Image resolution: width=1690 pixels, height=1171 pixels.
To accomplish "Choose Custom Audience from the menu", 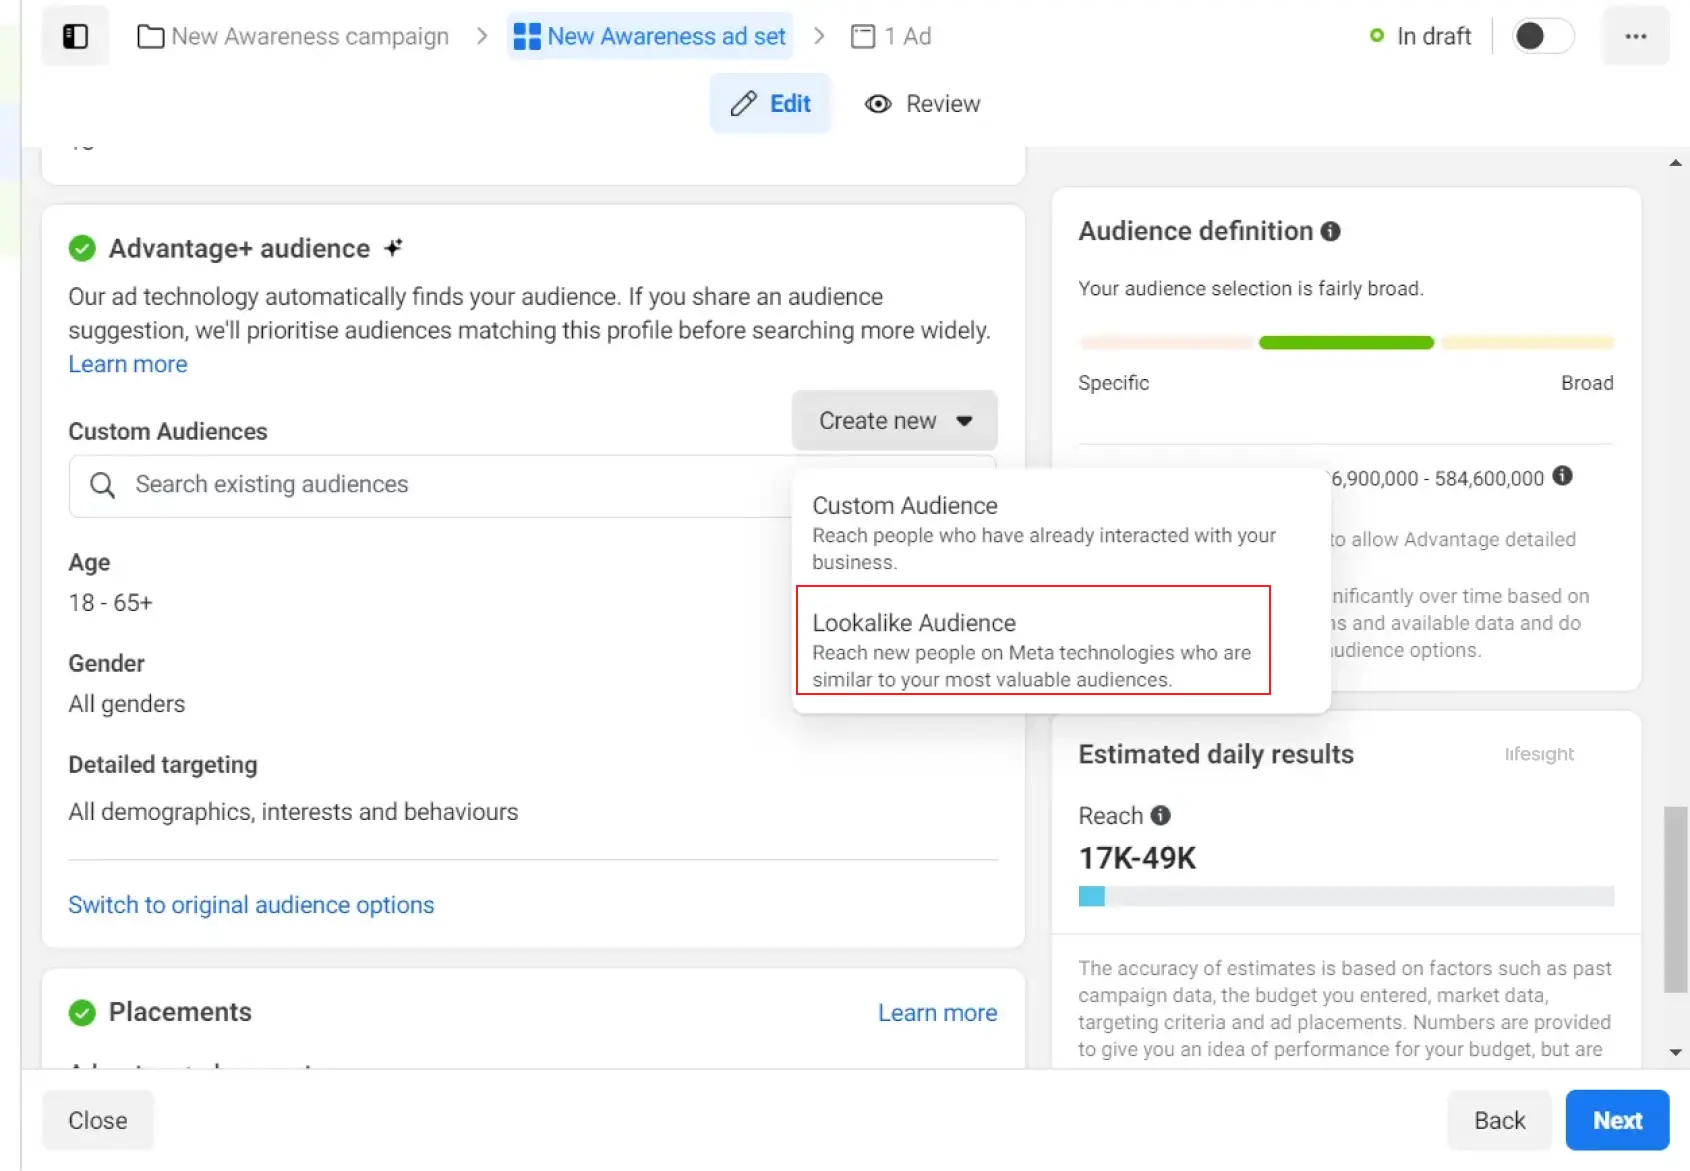I will pyautogui.click(x=1060, y=532).
